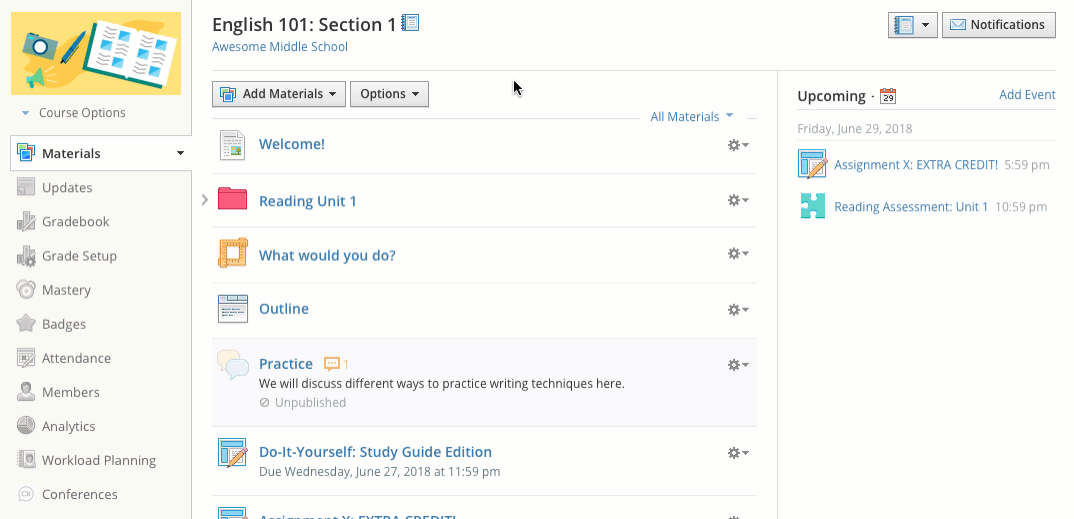Open the Options dropdown button

[389, 94]
